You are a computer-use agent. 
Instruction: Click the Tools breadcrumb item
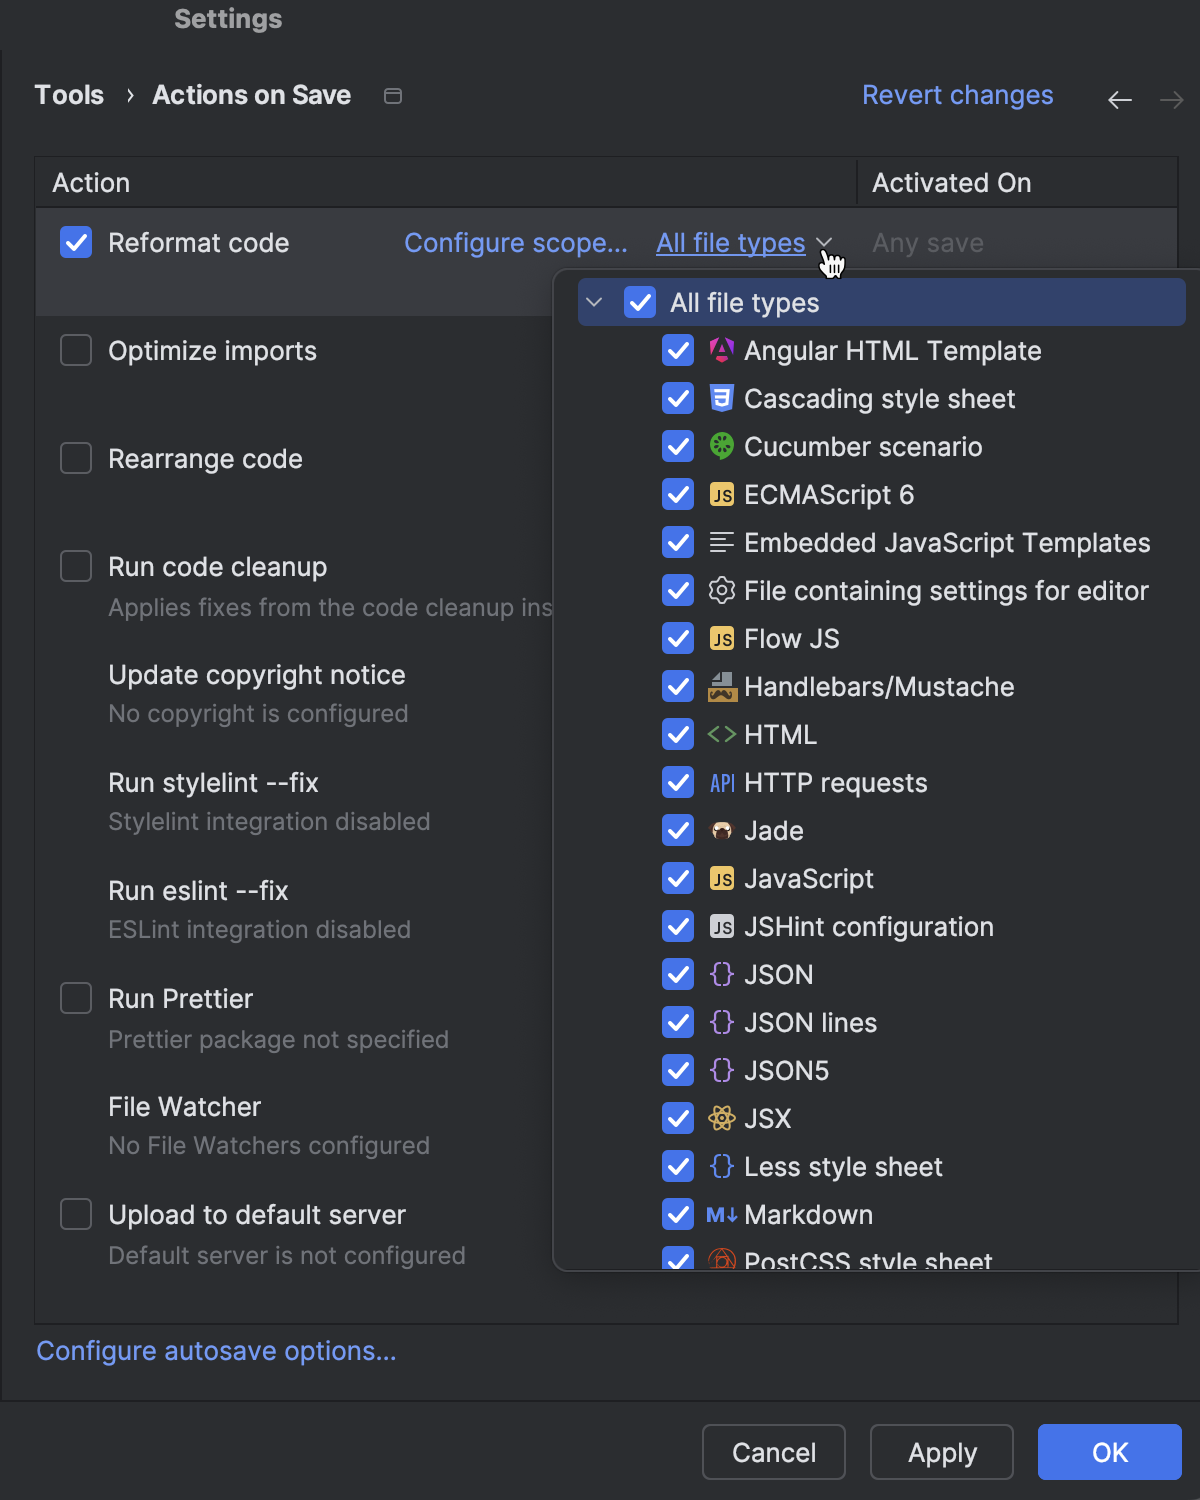(69, 95)
